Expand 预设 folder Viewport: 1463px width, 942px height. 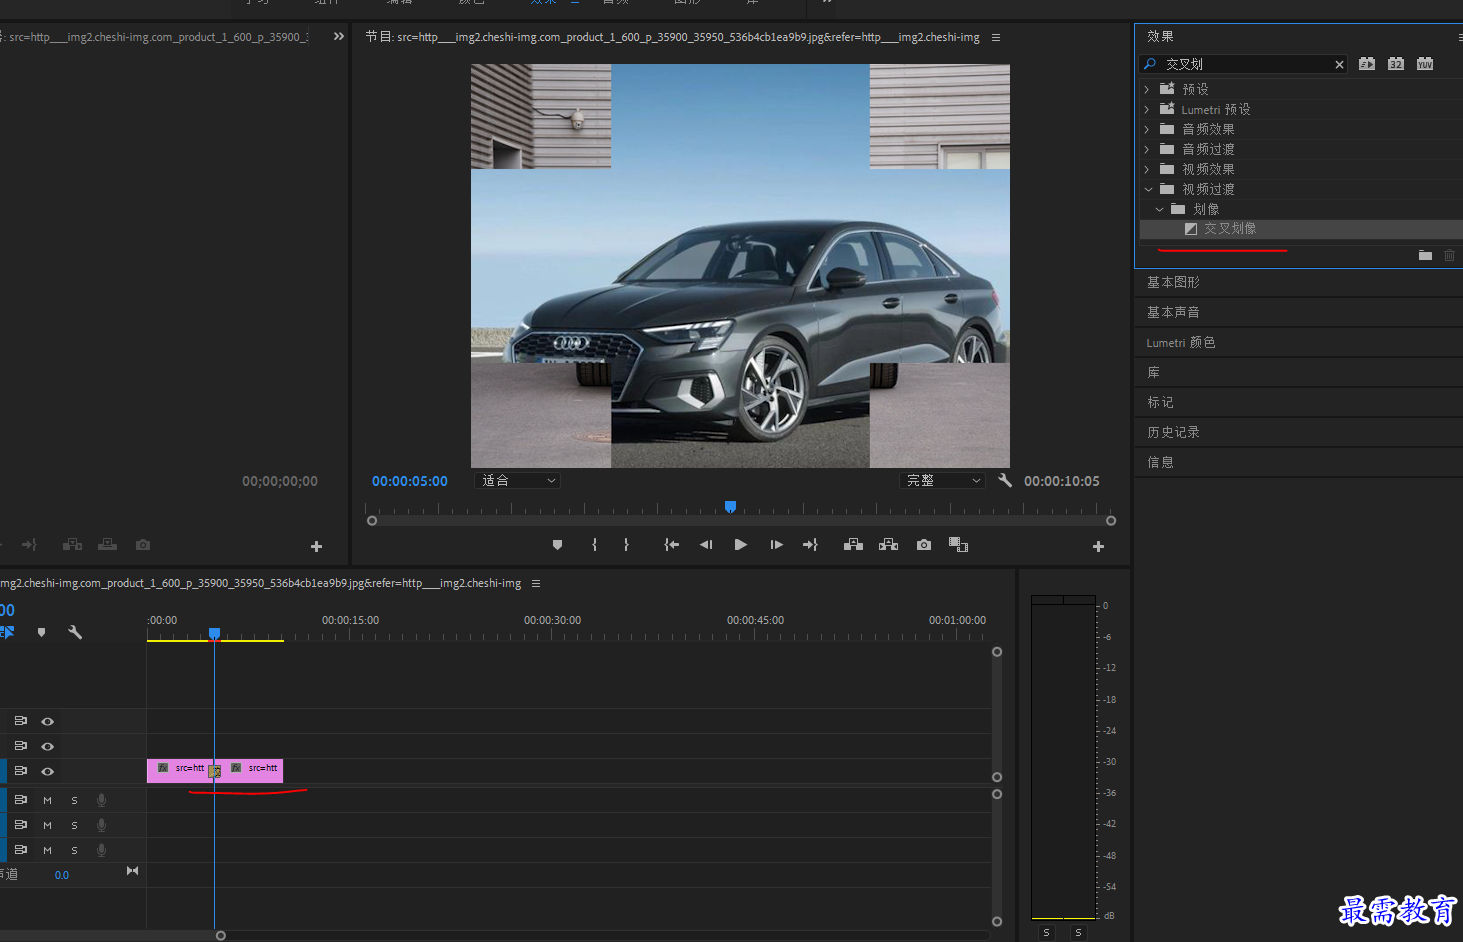pos(1147,89)
